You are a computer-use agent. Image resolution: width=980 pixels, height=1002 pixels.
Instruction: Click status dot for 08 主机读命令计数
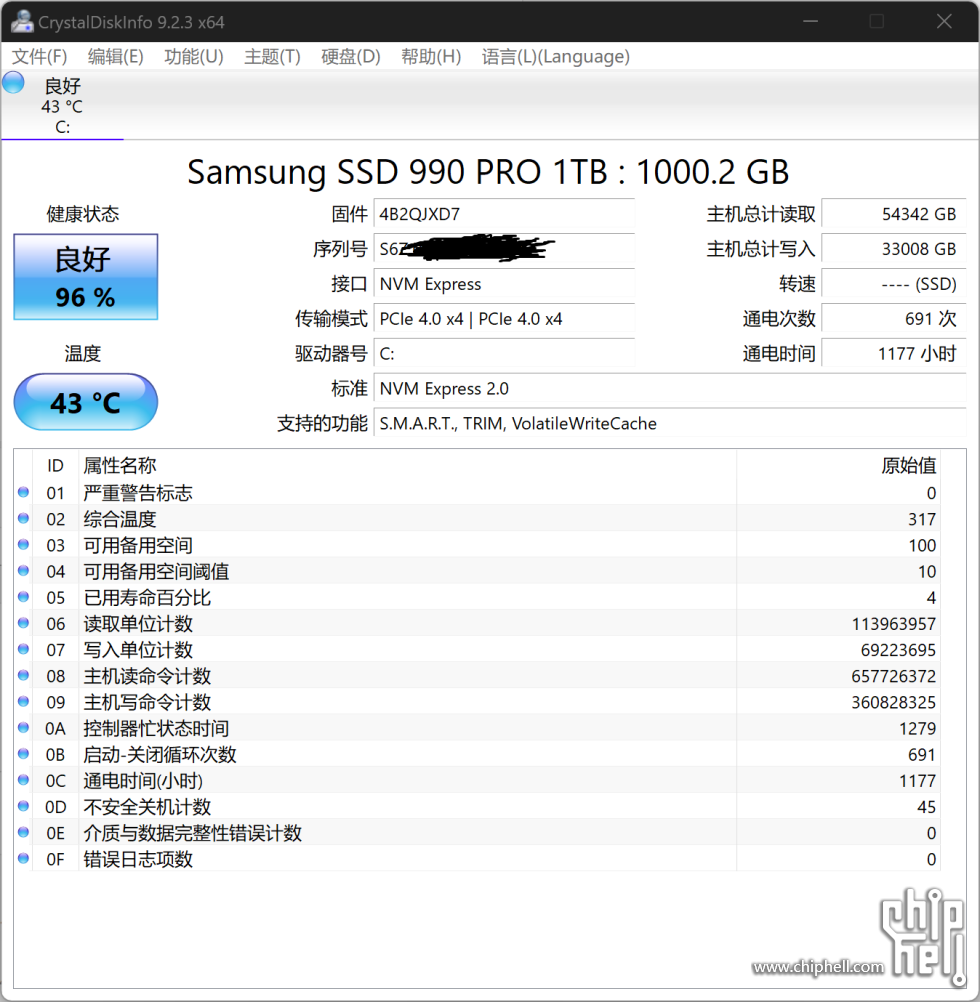(24, 675)
